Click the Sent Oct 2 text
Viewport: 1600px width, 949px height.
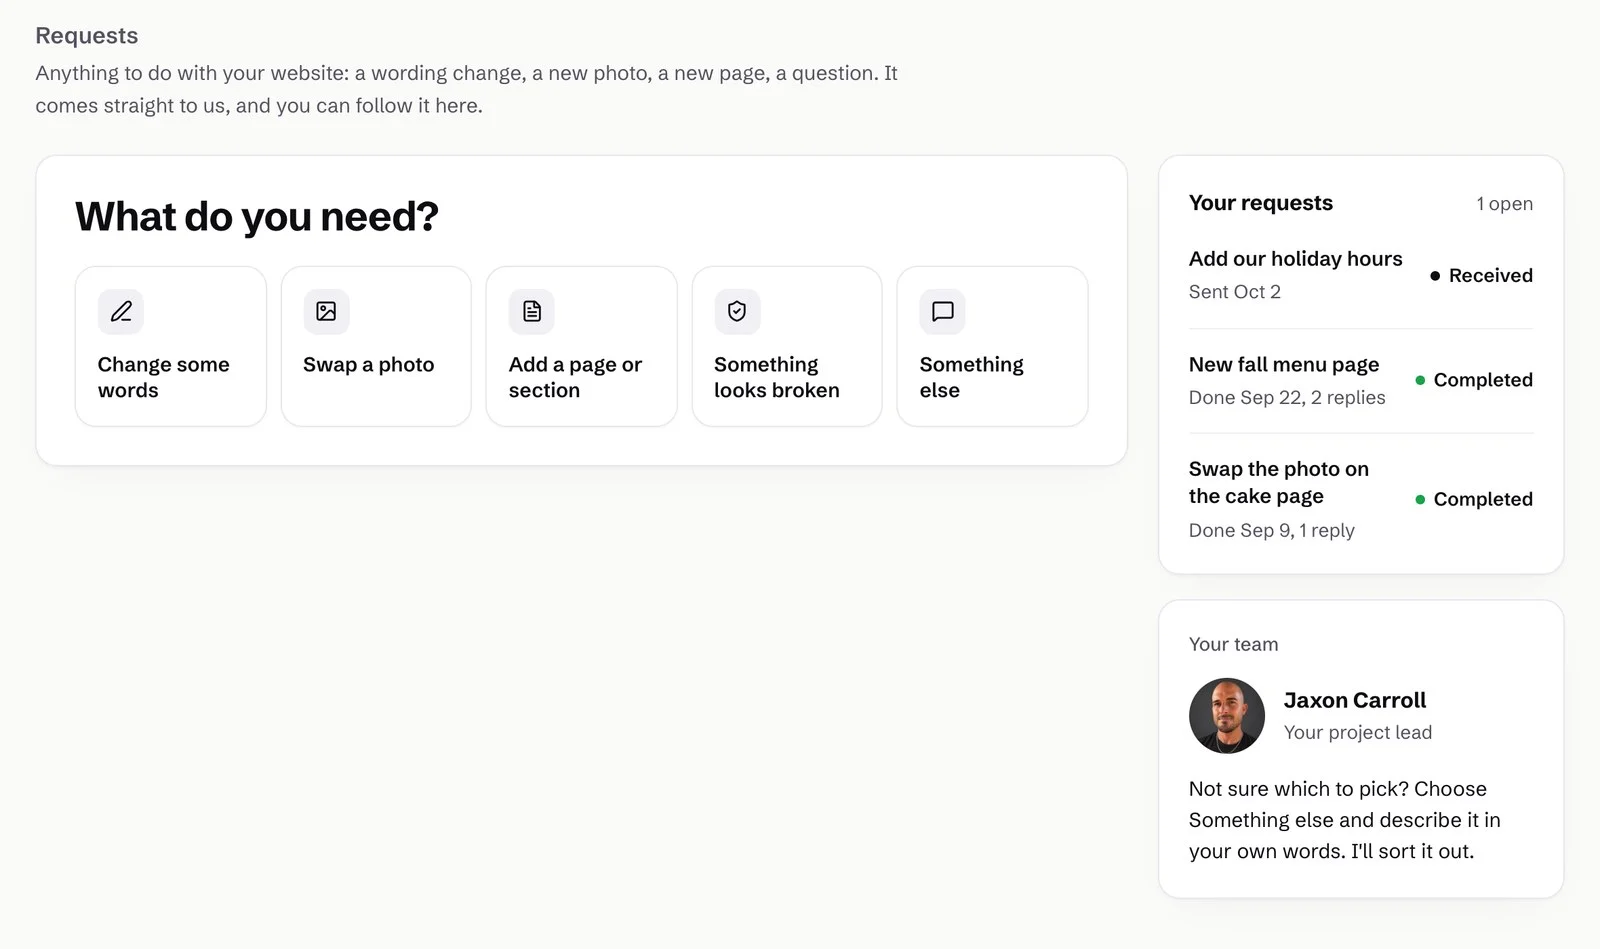coord(1235,292)
